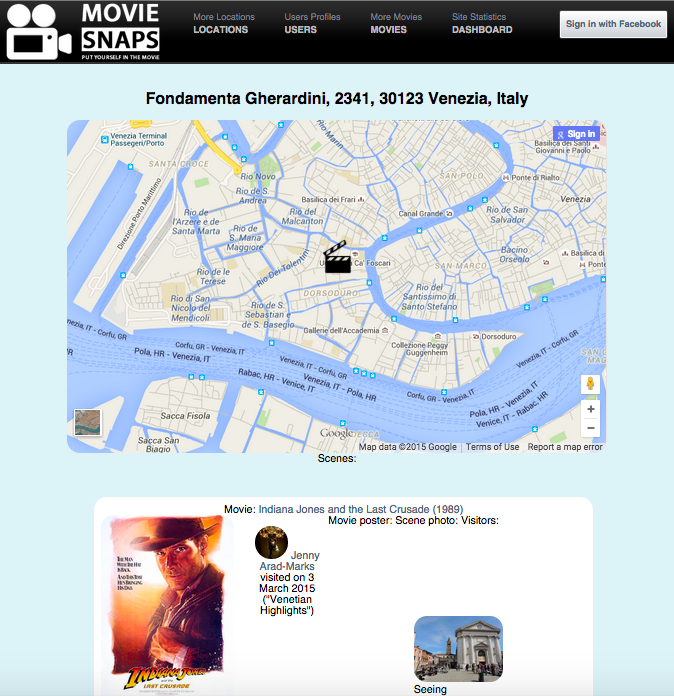The image size is (674, 696).
Task: Click Jenny Arad-Marks round avatar photo
Action: click(x=271, y=542)
